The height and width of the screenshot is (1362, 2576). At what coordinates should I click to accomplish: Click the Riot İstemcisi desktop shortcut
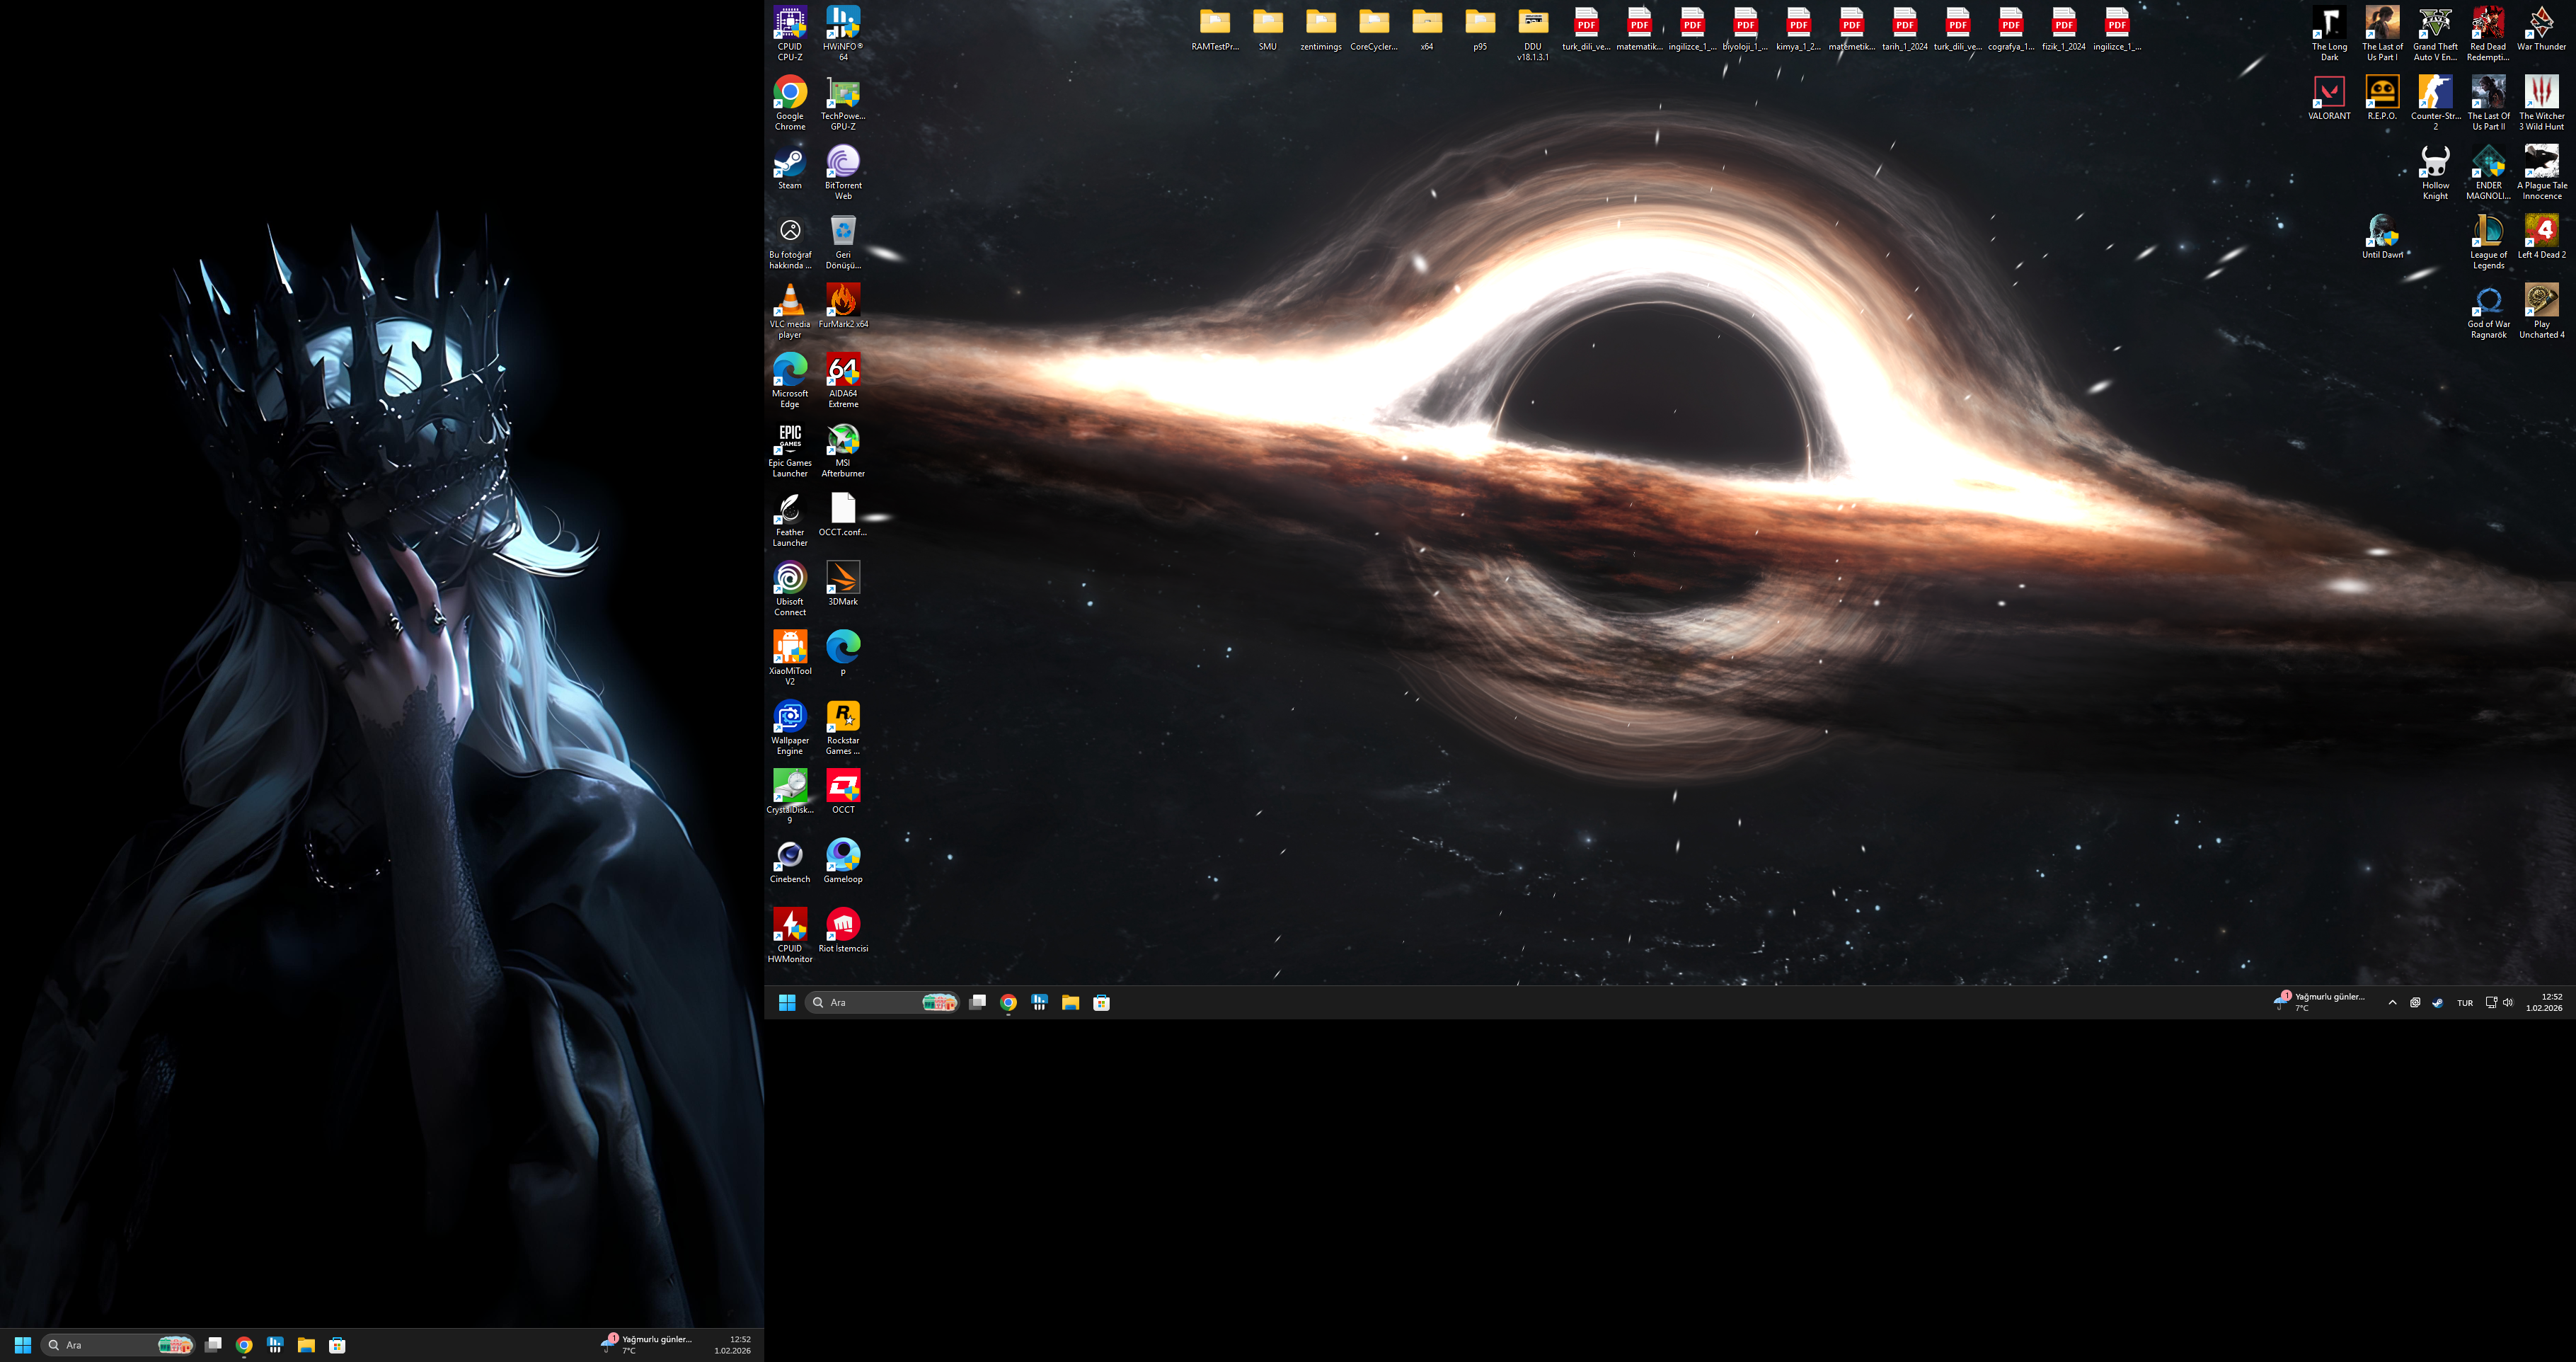843,930
